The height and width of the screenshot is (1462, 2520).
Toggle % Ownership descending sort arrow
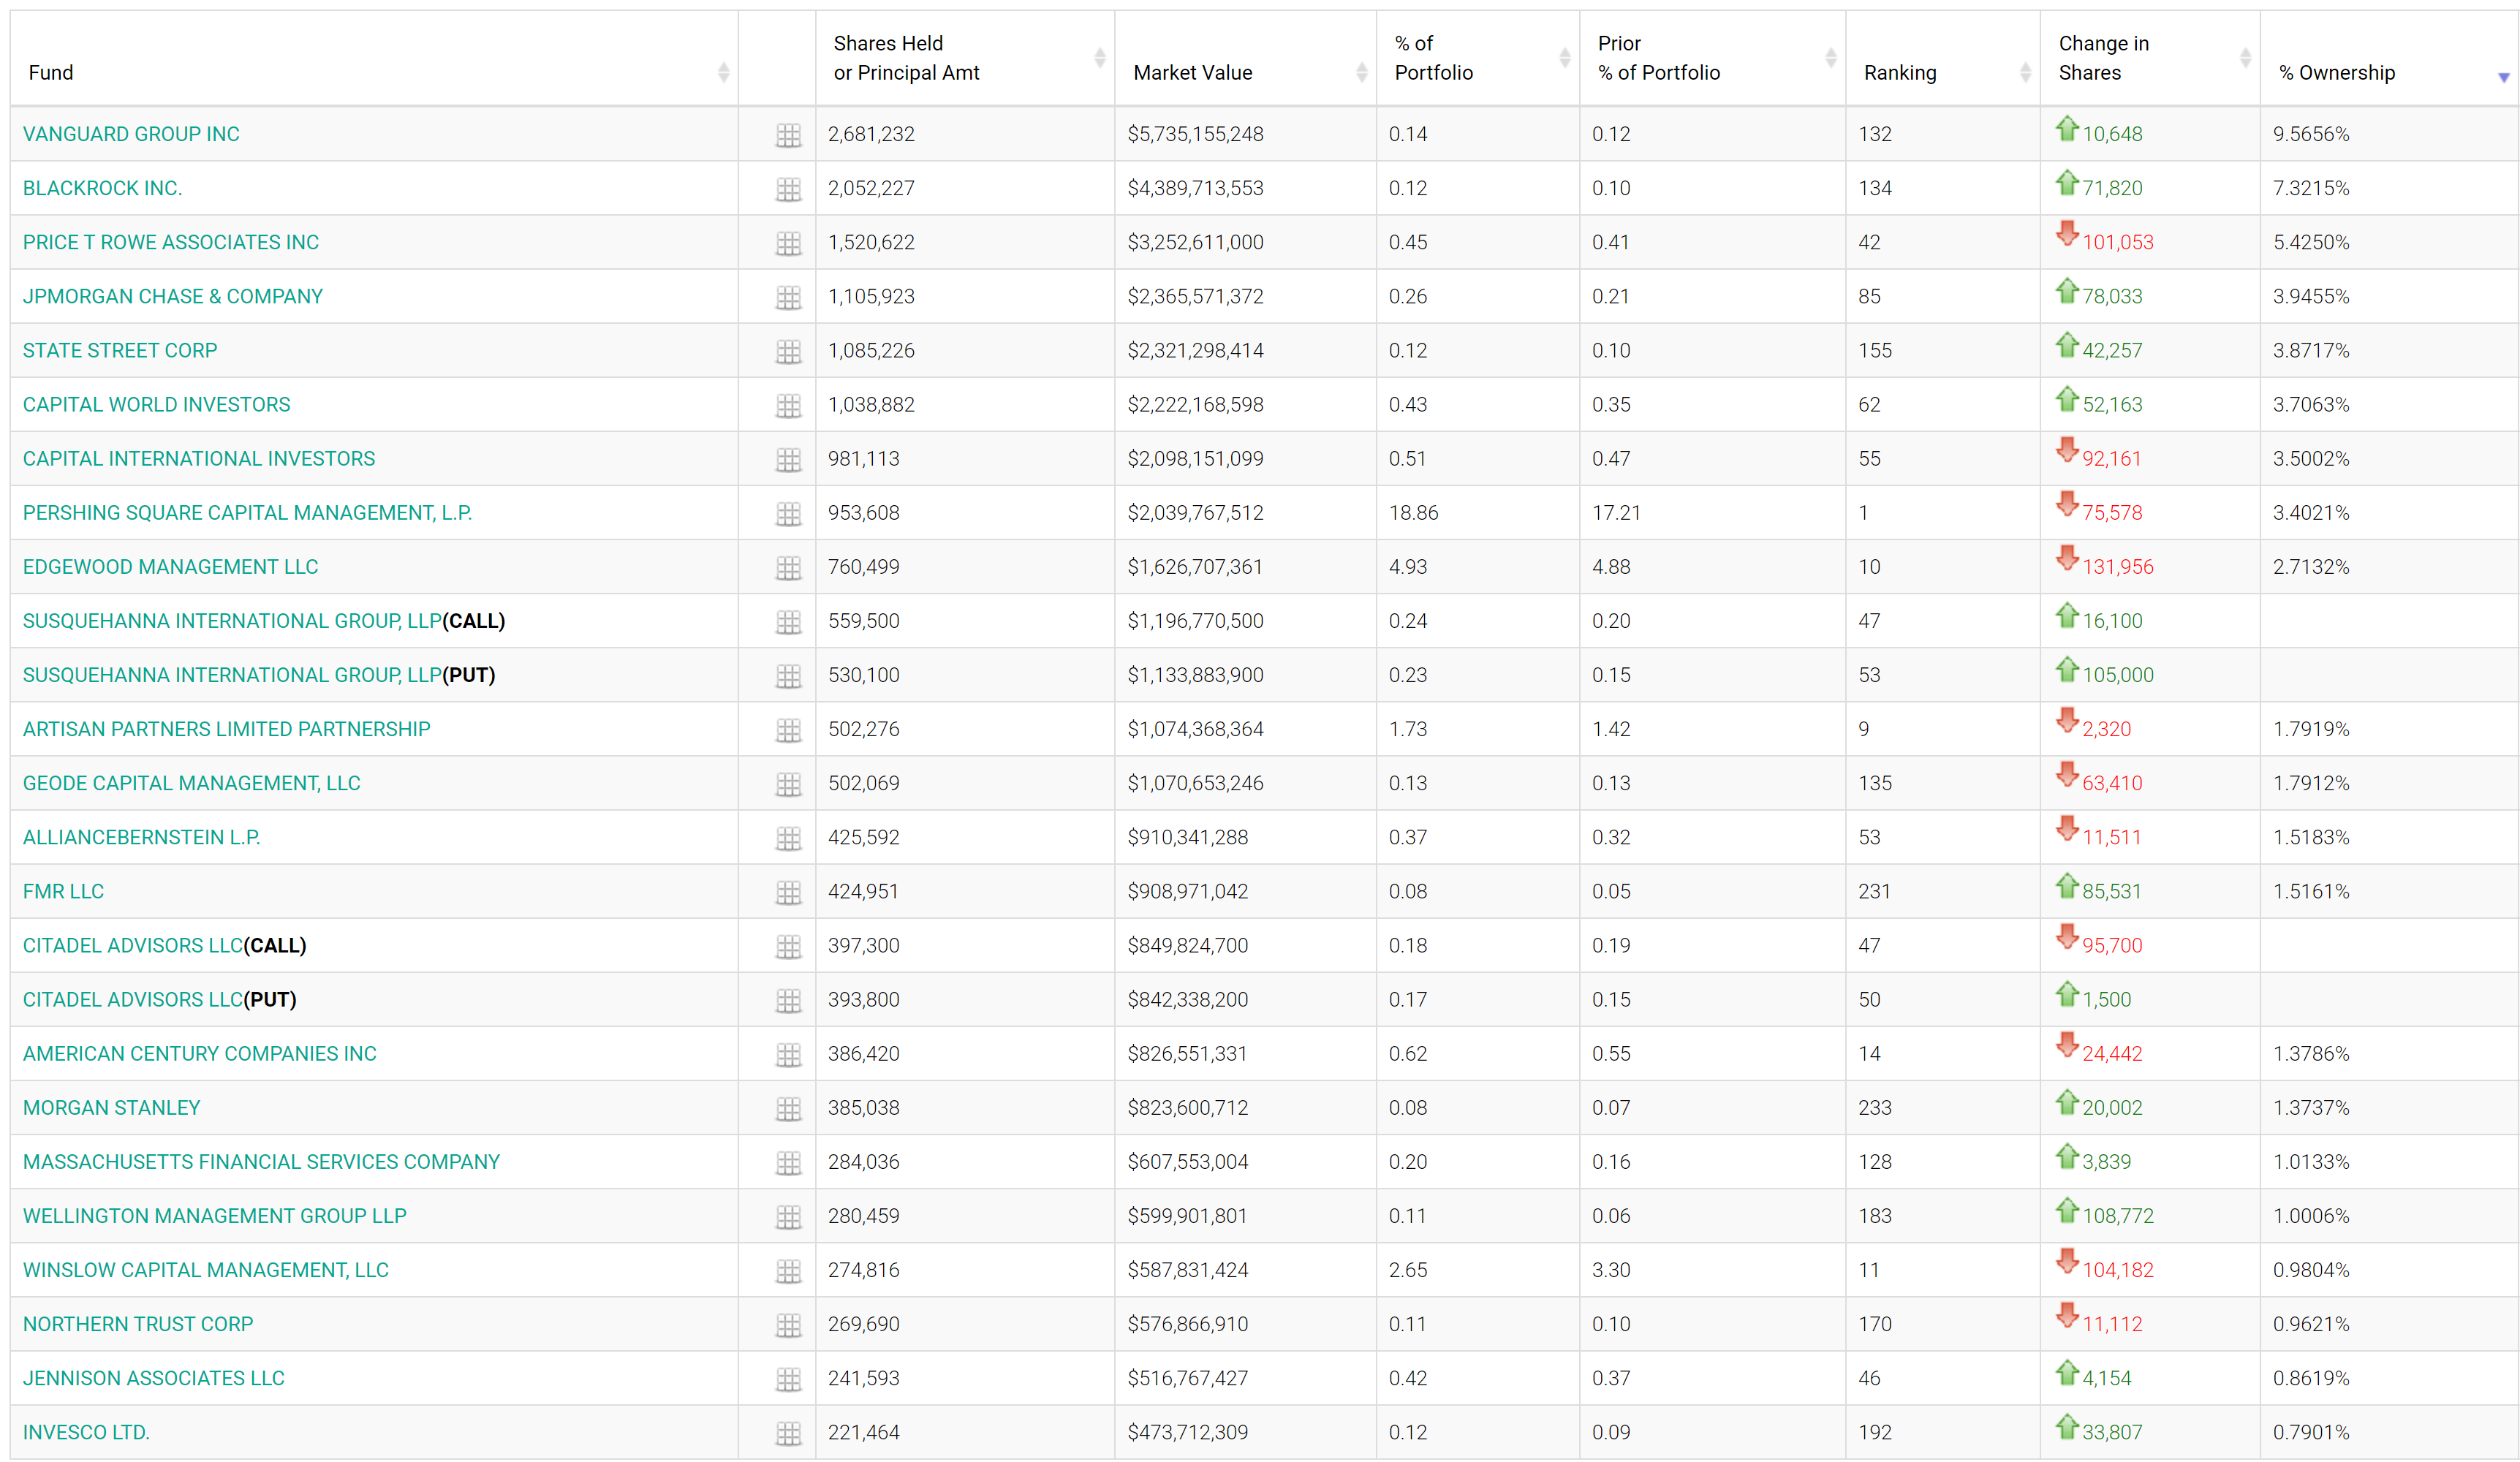[2503, 77]
